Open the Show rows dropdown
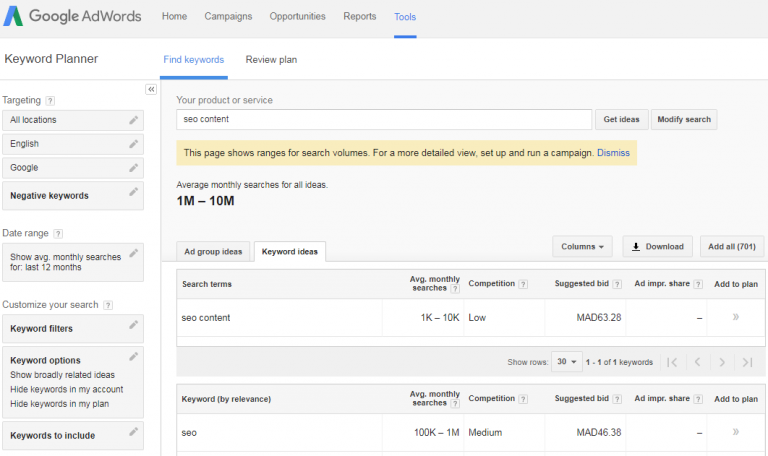Viewport: 768px width, 456px height. pyautogui.click(x=568, y=362)
